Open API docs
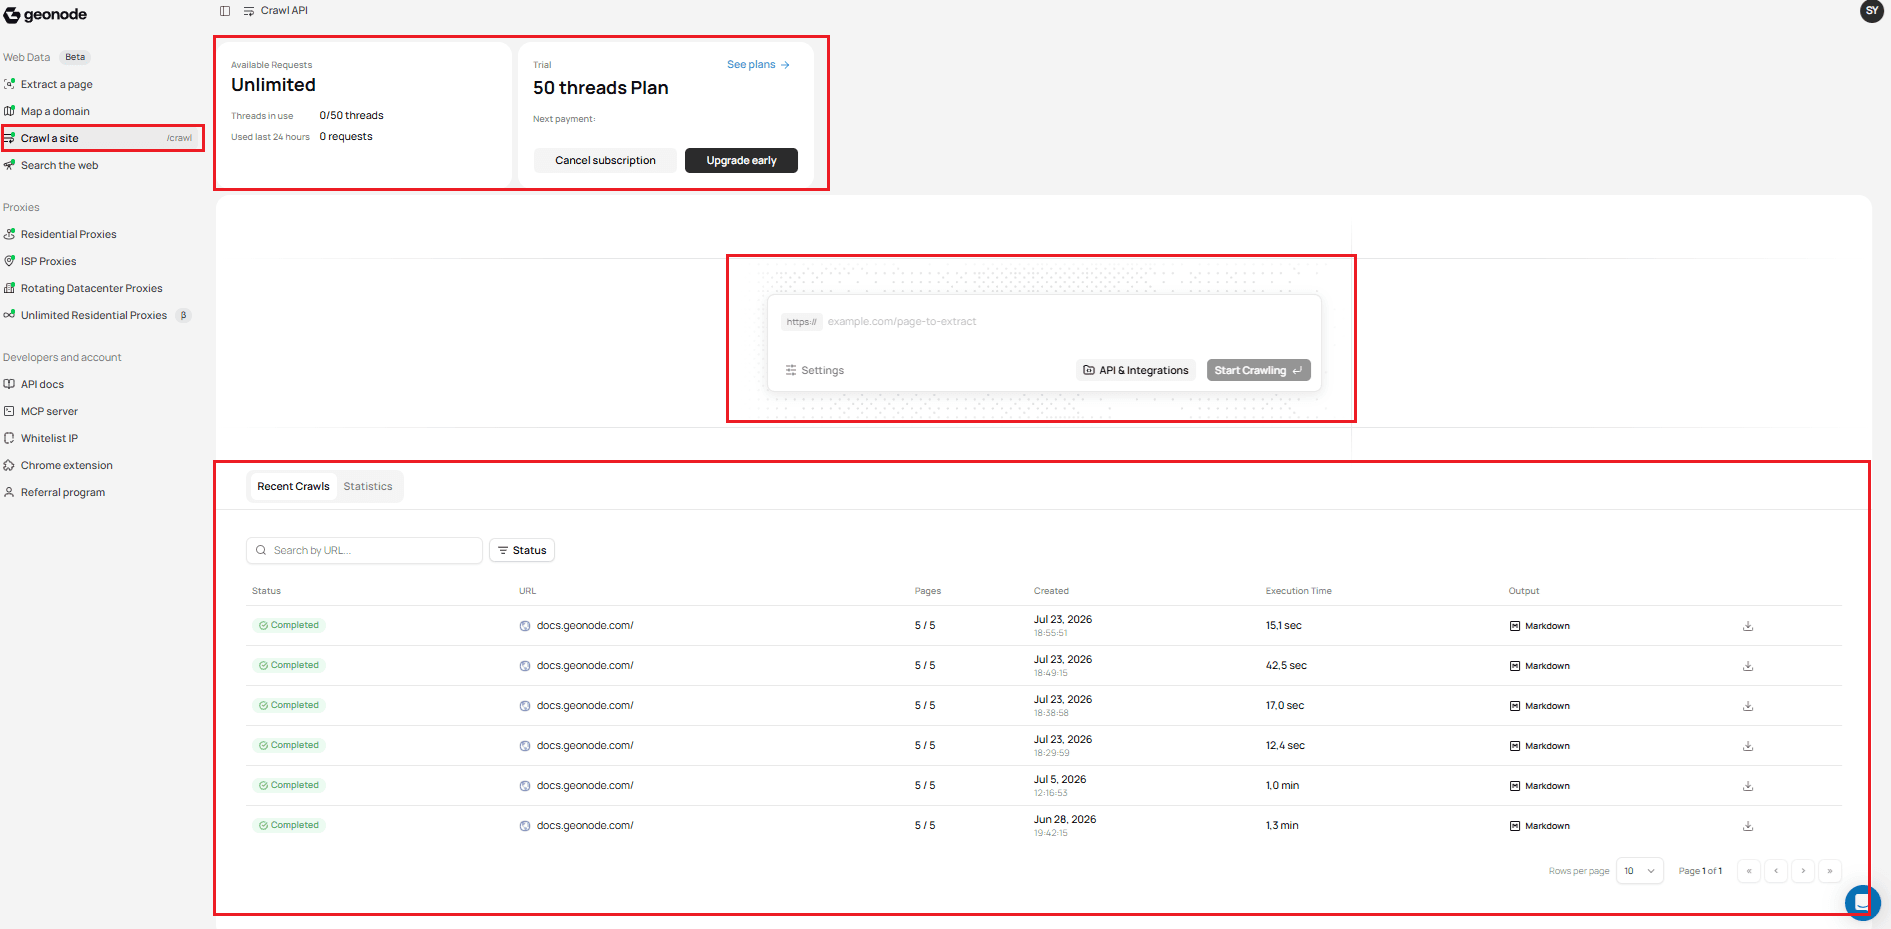 [x=42, y=384]
